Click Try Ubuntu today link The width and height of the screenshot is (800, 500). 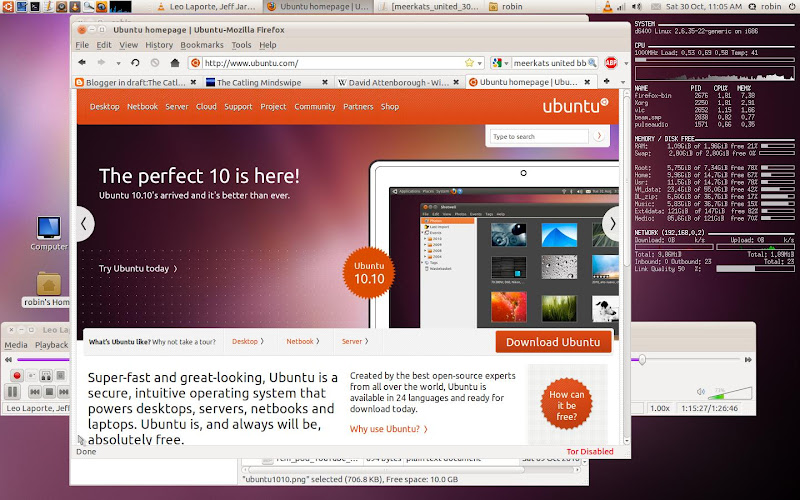[x=138, y=268]
